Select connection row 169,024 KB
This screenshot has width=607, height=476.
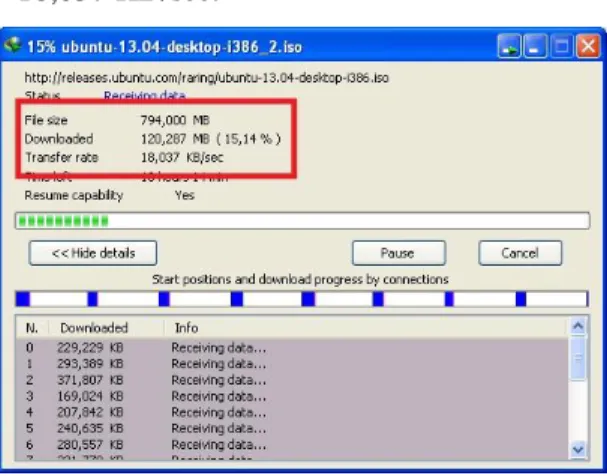[293, 396]
